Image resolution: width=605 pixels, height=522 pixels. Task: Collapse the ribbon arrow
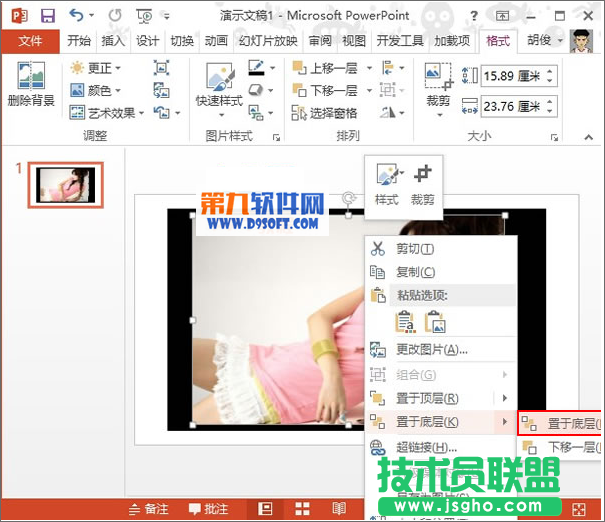(x=588, y=137)
